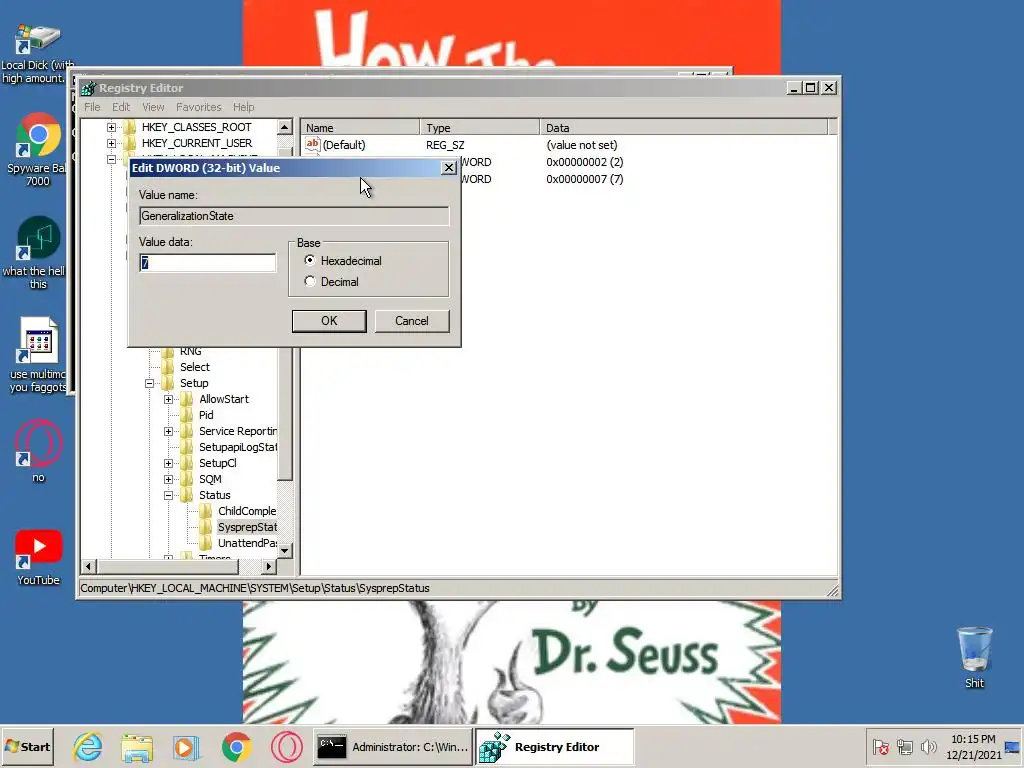Click the HKEY_CURRENT_USER folder icon

(x=130, y=143)
